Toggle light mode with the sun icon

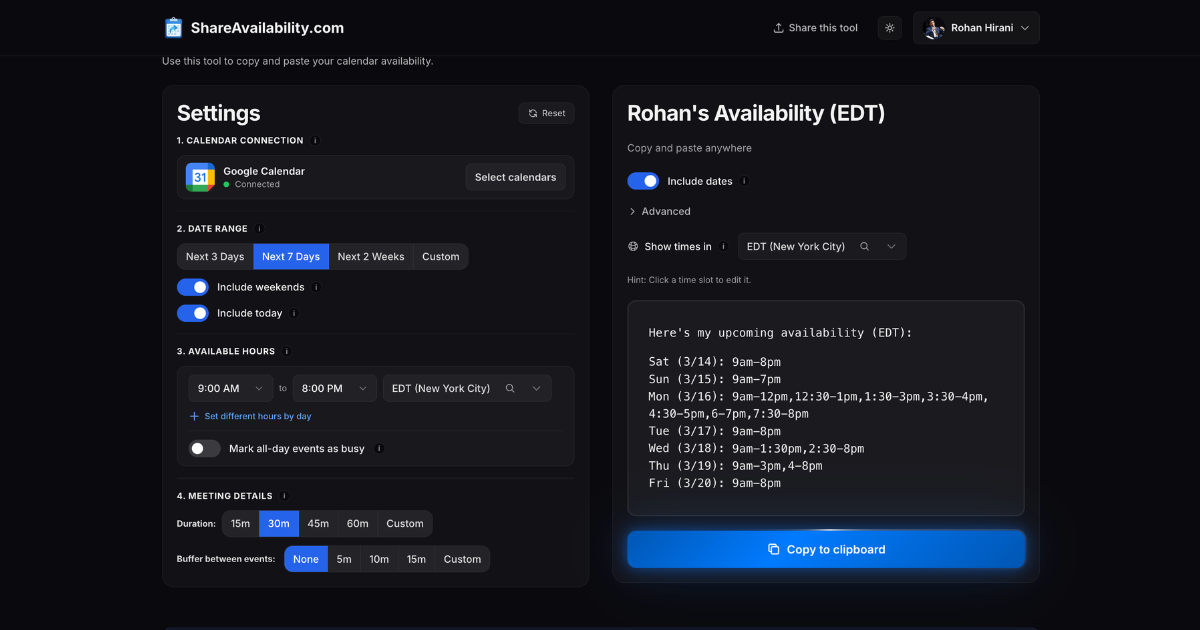889,27
